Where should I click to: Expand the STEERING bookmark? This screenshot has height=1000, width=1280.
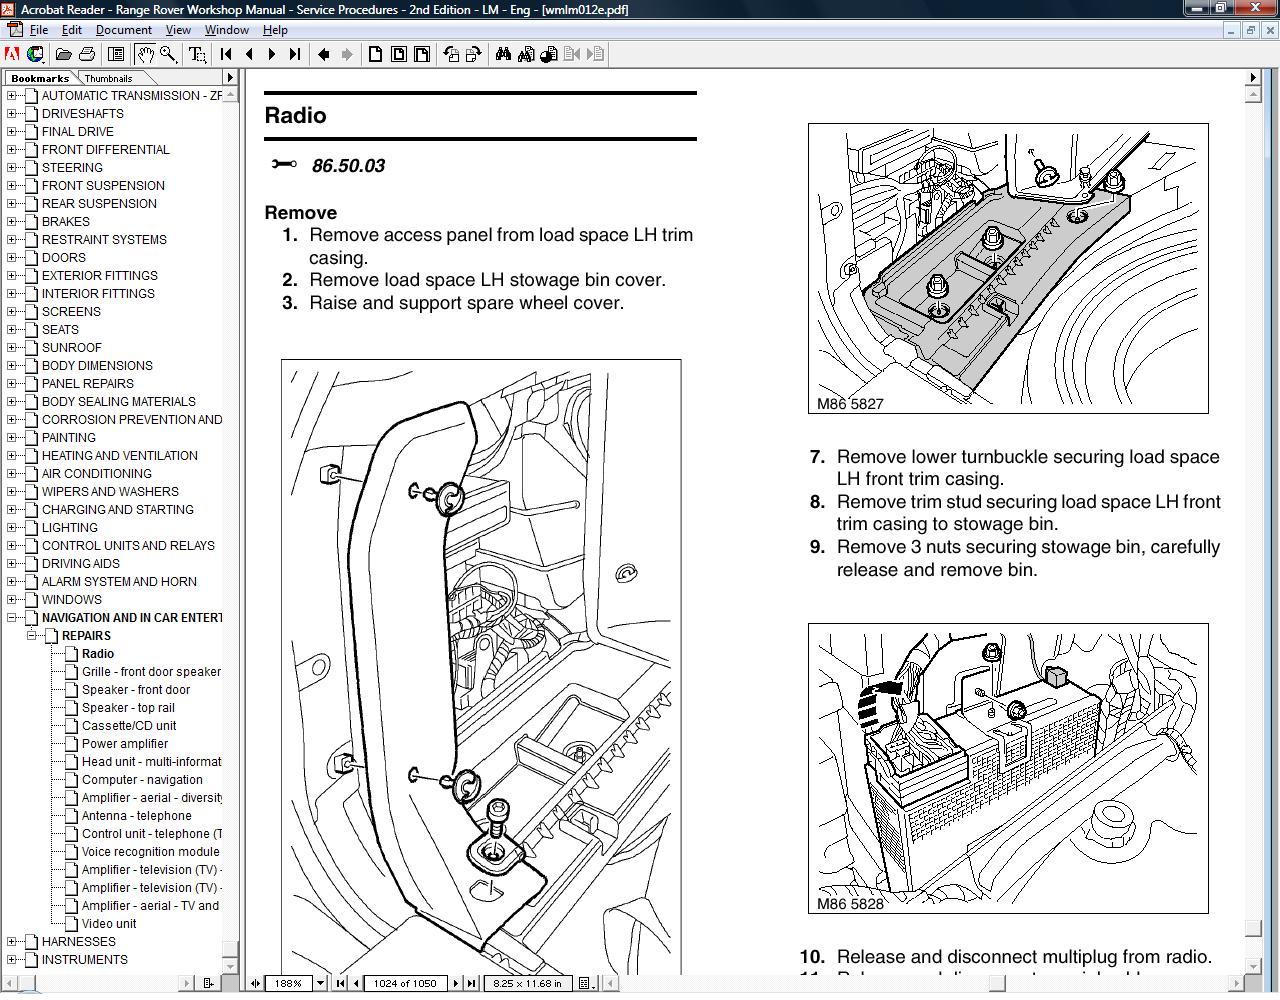(12, 168)
